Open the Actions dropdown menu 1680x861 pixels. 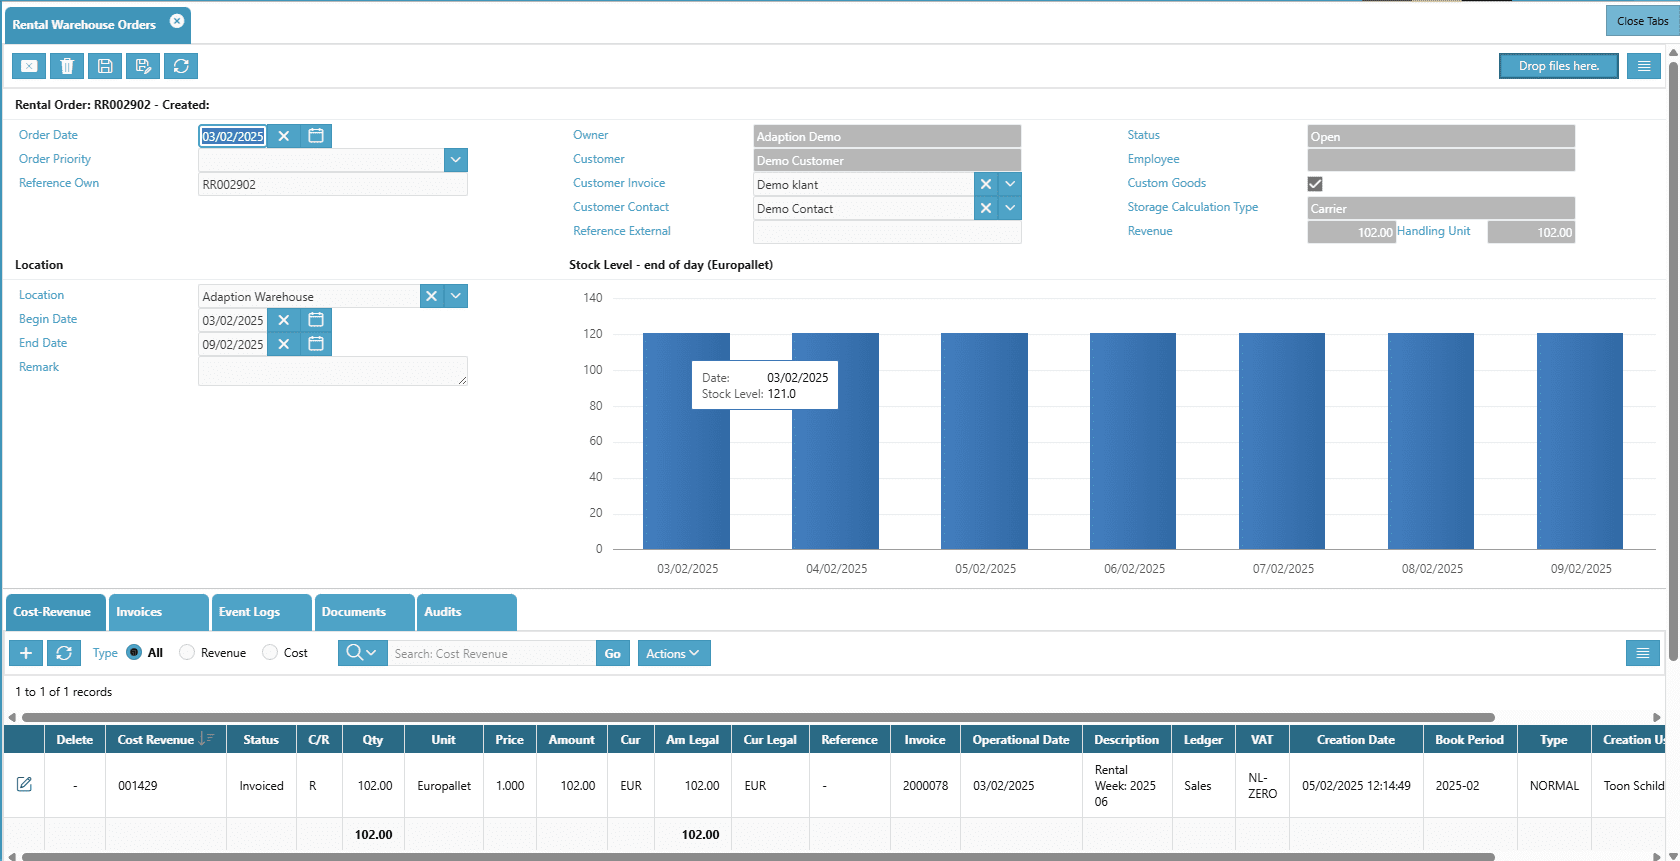[673, 653]
